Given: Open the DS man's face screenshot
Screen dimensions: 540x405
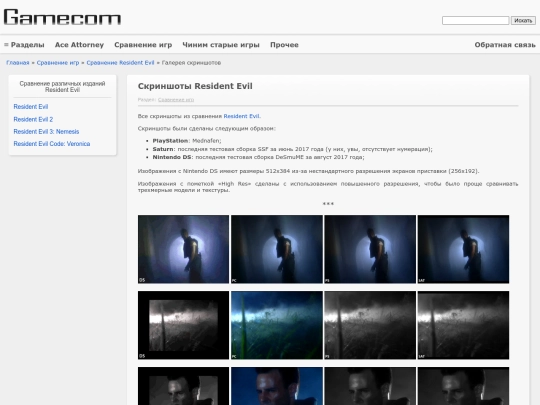Looking at the screenshot, I should [183, 386].
